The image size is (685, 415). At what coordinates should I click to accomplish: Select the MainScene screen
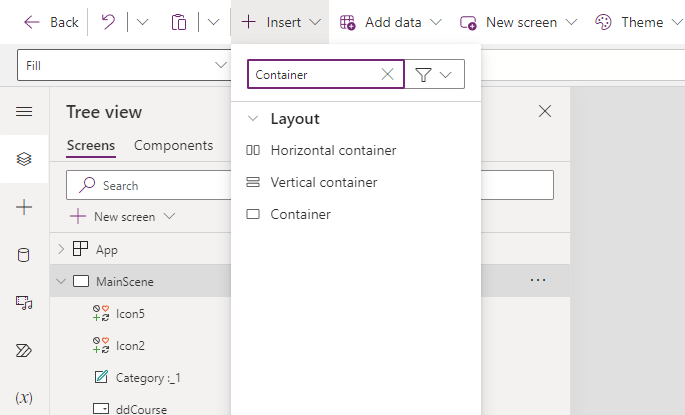[125, 281]
